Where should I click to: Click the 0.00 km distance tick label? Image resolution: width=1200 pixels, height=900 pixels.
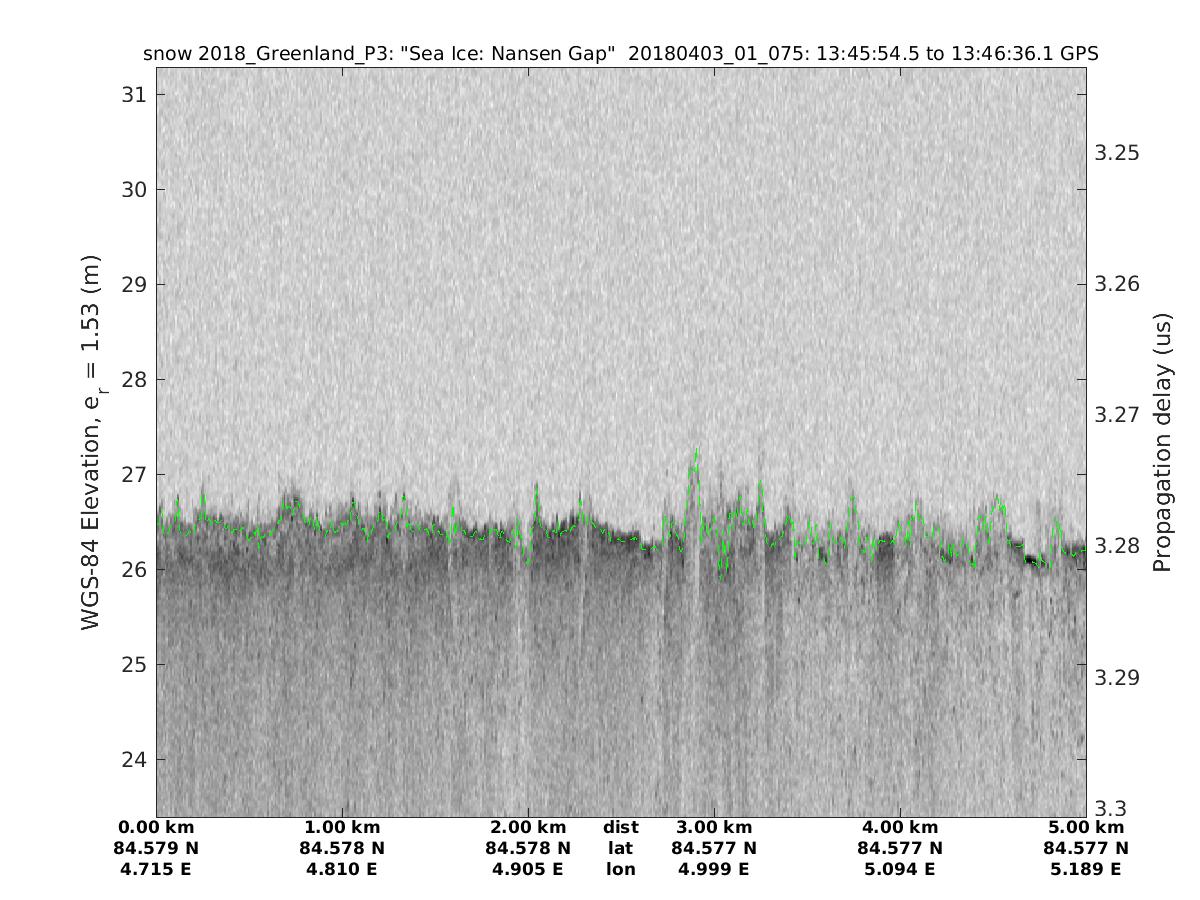click(157, 828)
